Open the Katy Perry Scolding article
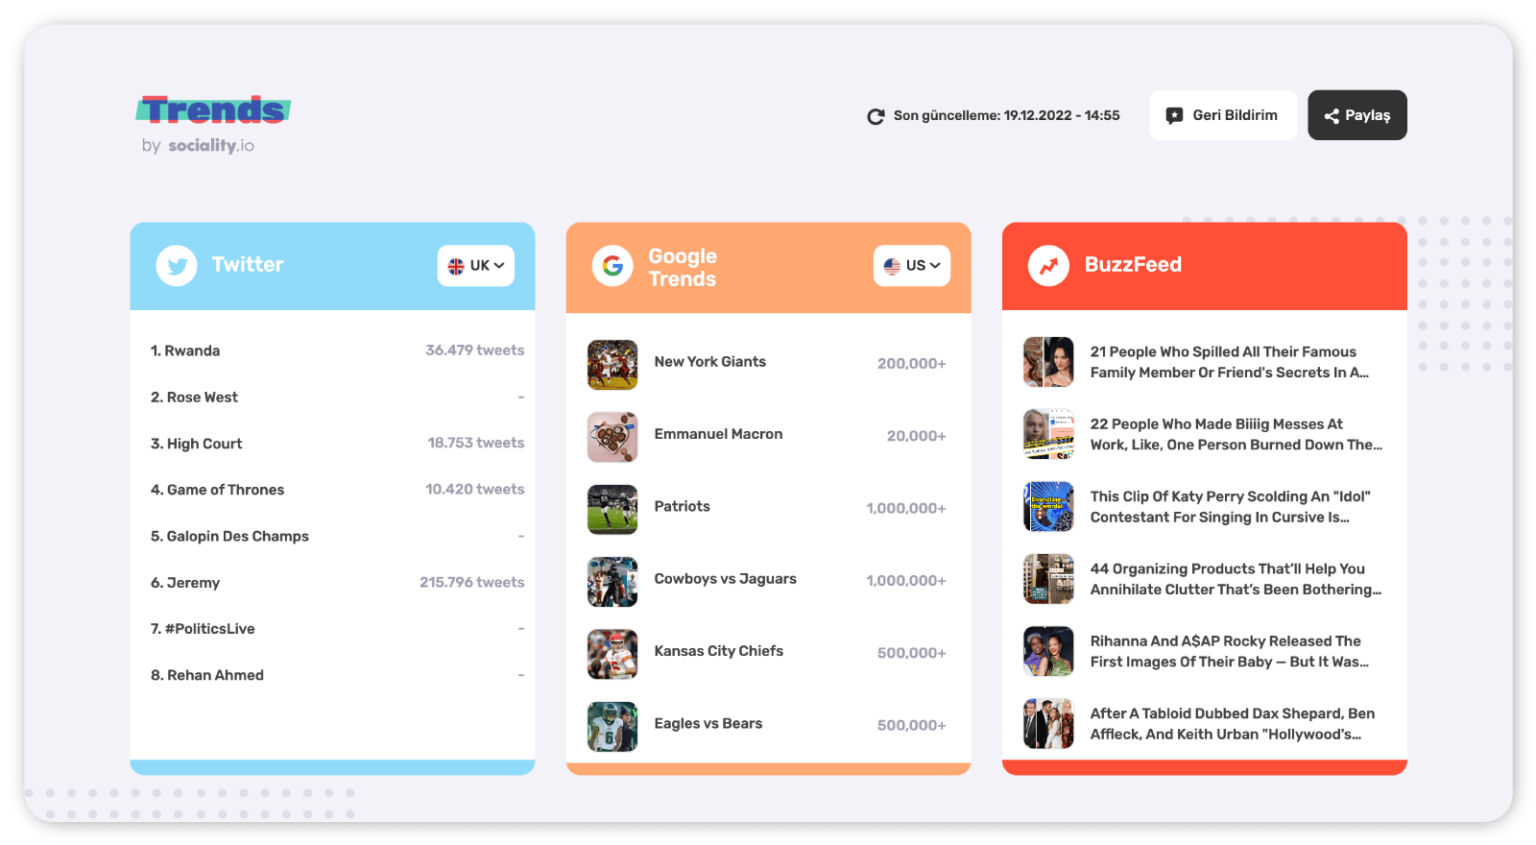1536x845 pixels. click(1230, 507)
